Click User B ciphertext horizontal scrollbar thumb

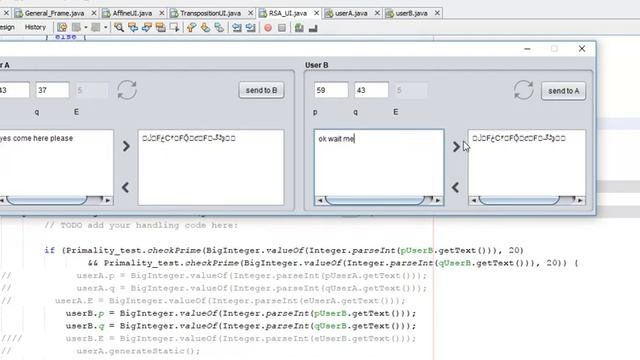(x=519, y=200)
